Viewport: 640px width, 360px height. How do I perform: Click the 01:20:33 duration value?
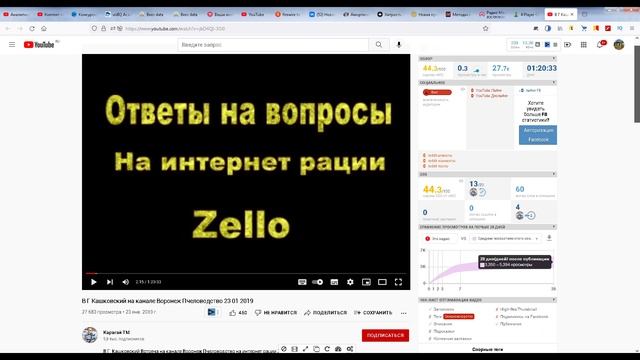tap(541, 68)
